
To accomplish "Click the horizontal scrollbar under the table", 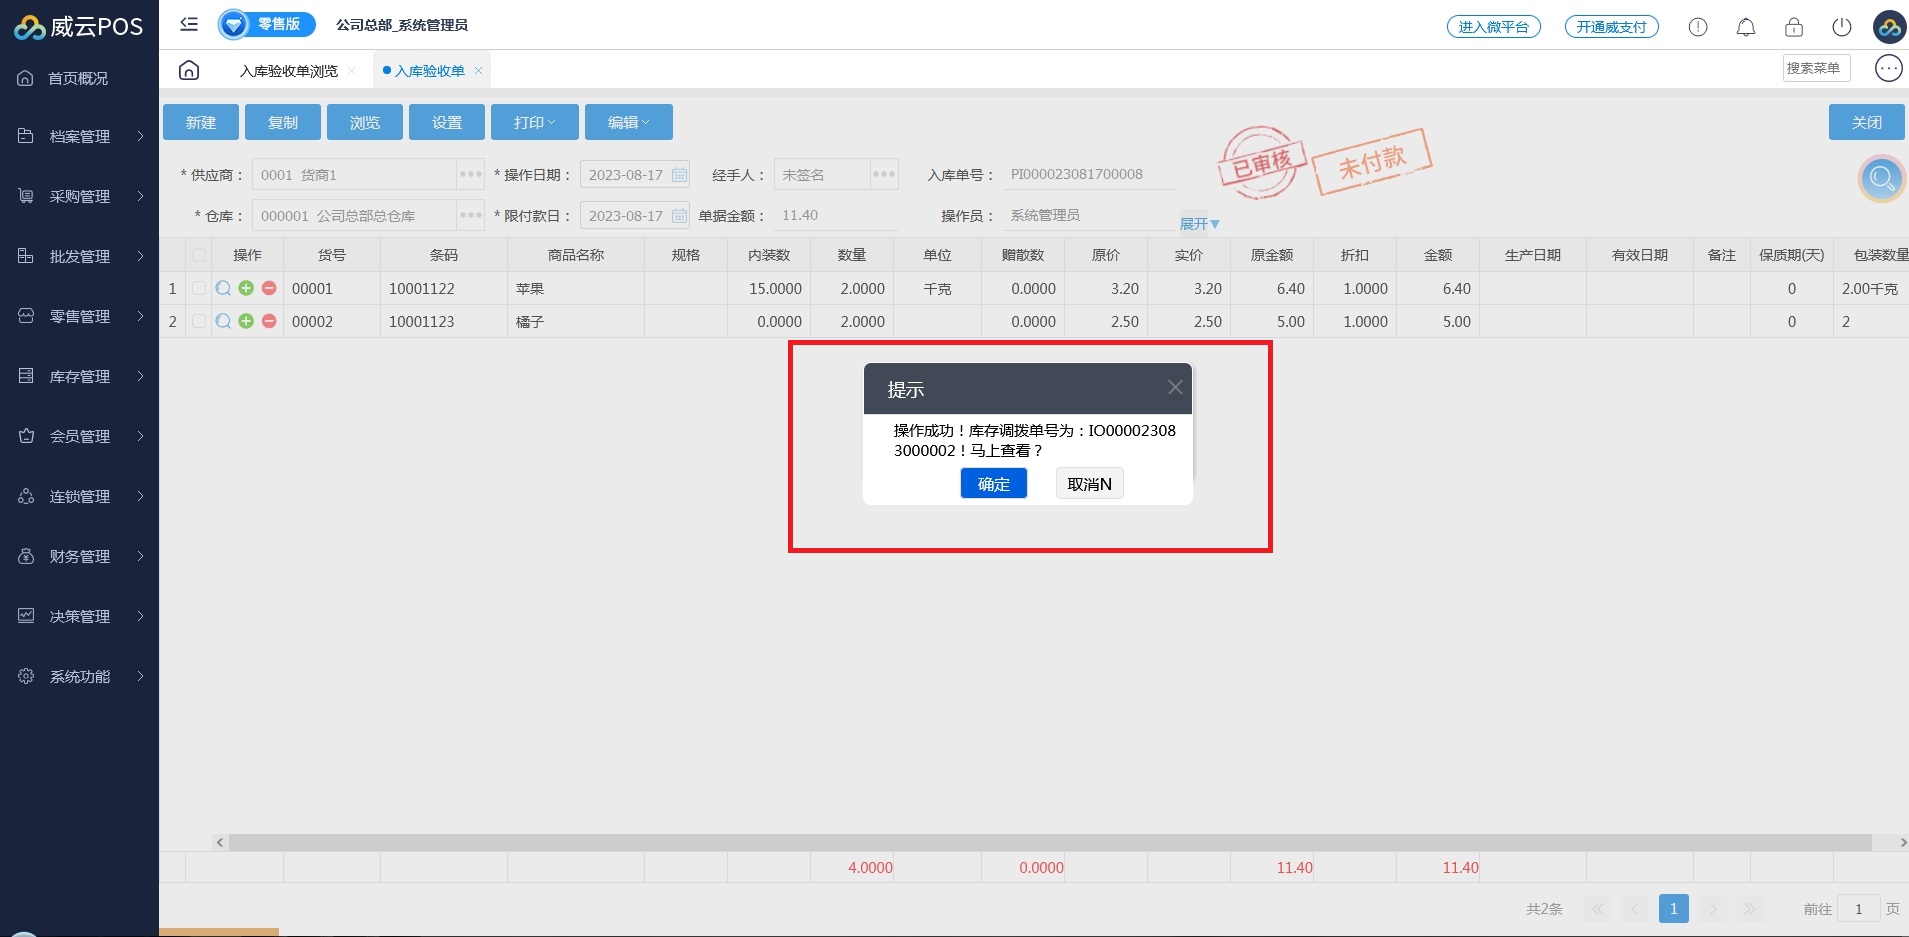I will [1050, 842].
